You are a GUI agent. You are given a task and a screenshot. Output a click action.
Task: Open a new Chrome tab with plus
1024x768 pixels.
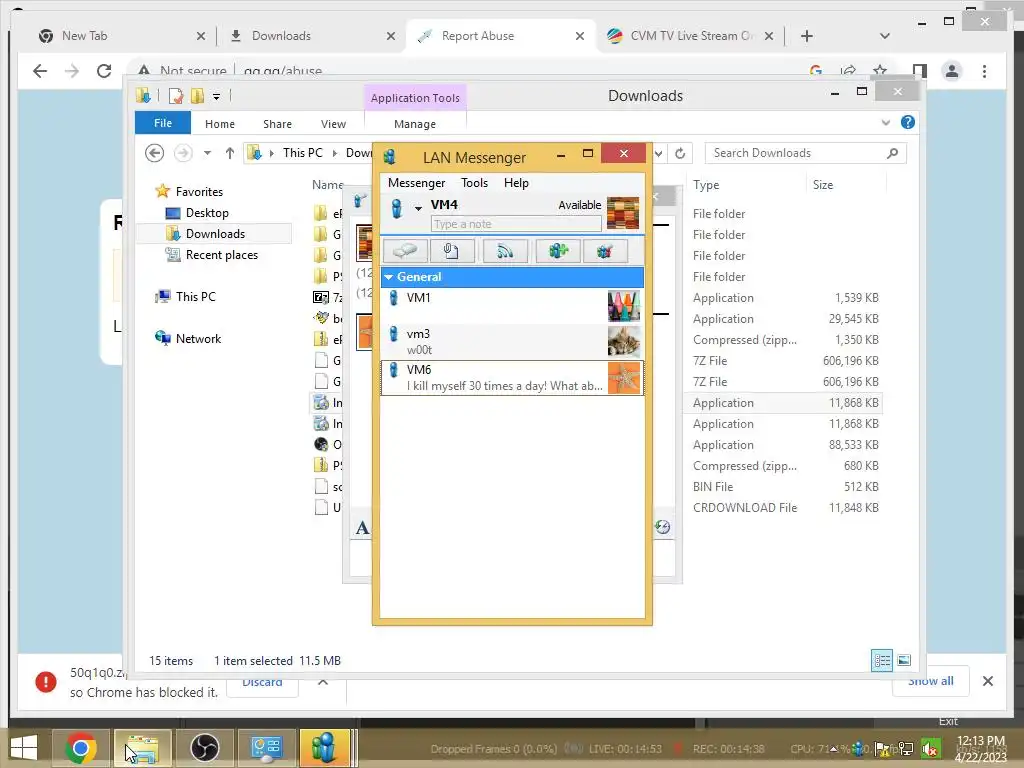click(807, 36)
